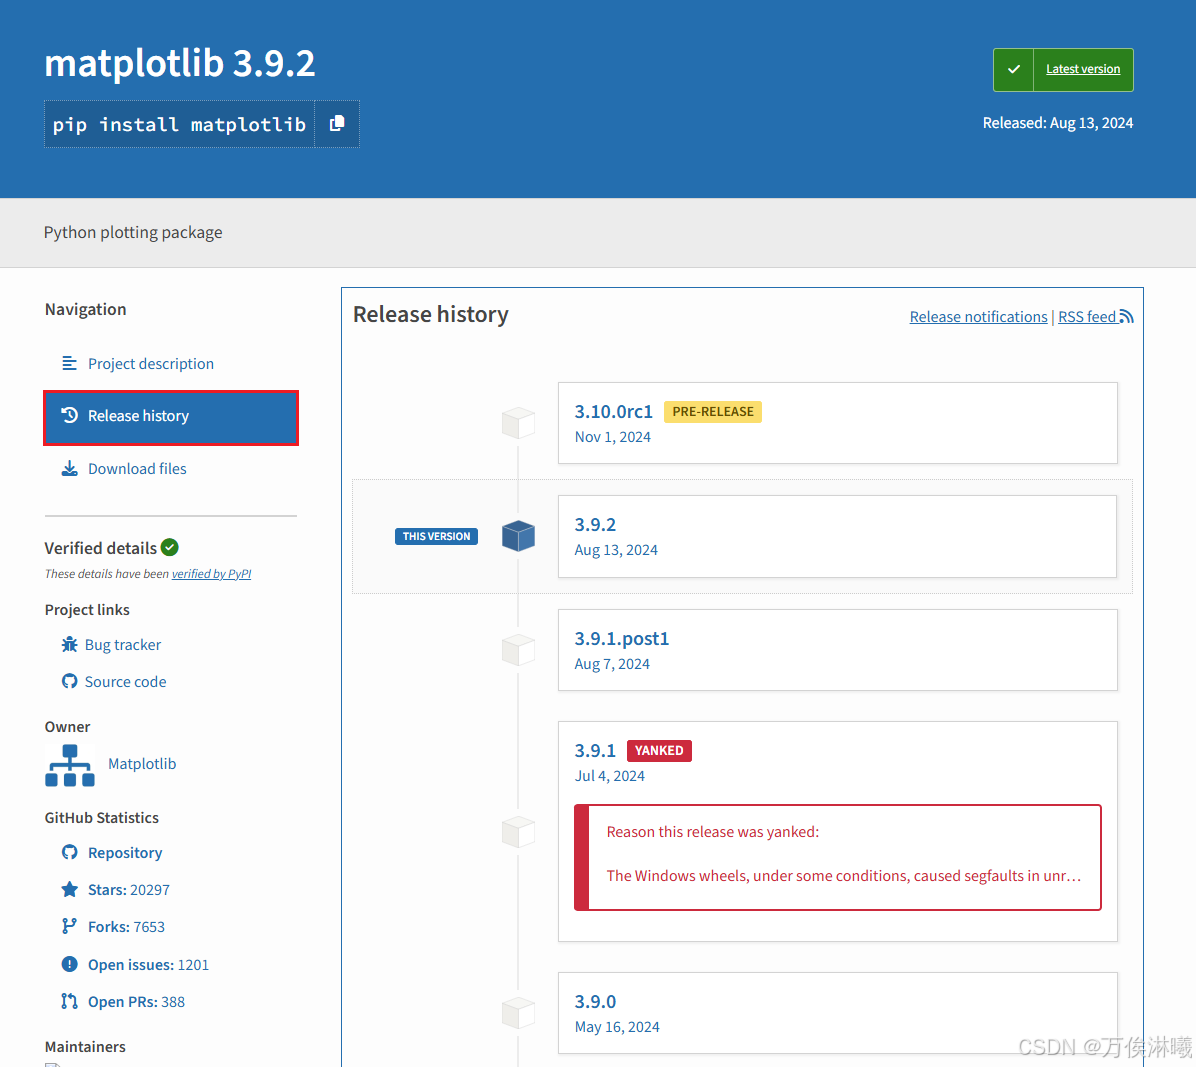Open the GitHub Repository link
This screenshot has width=1196, height=1067.
pyautogui.click(x=125, y=853)
